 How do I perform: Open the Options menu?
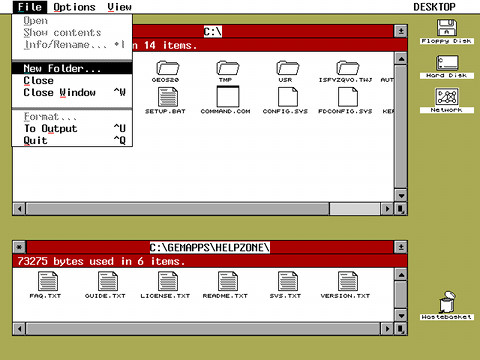point(74,7)
